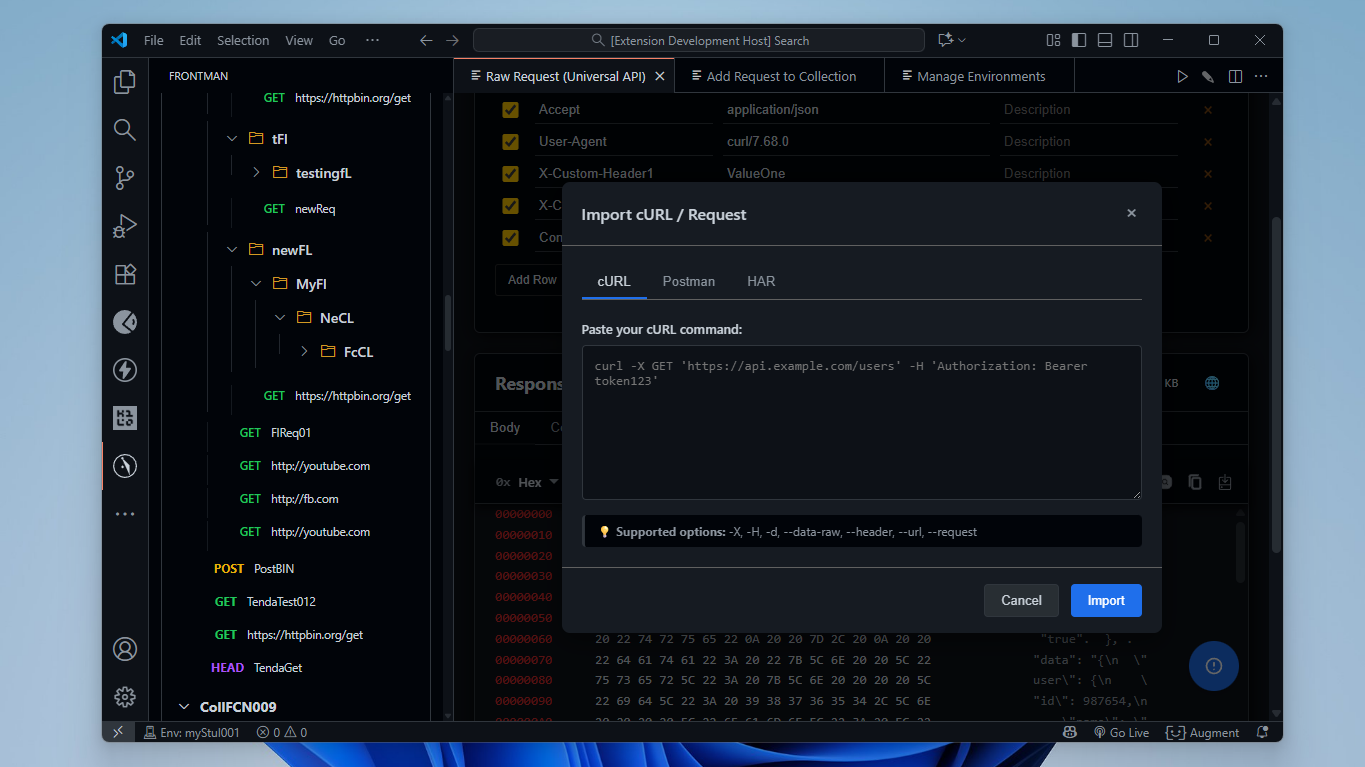Open the Run and Debug view

(x=125, y=226)
